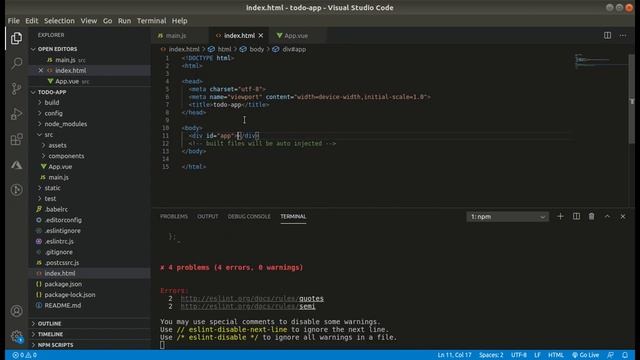Click the editor minimap overview
The width and height of the screenshot is (640, 360).
600,61
